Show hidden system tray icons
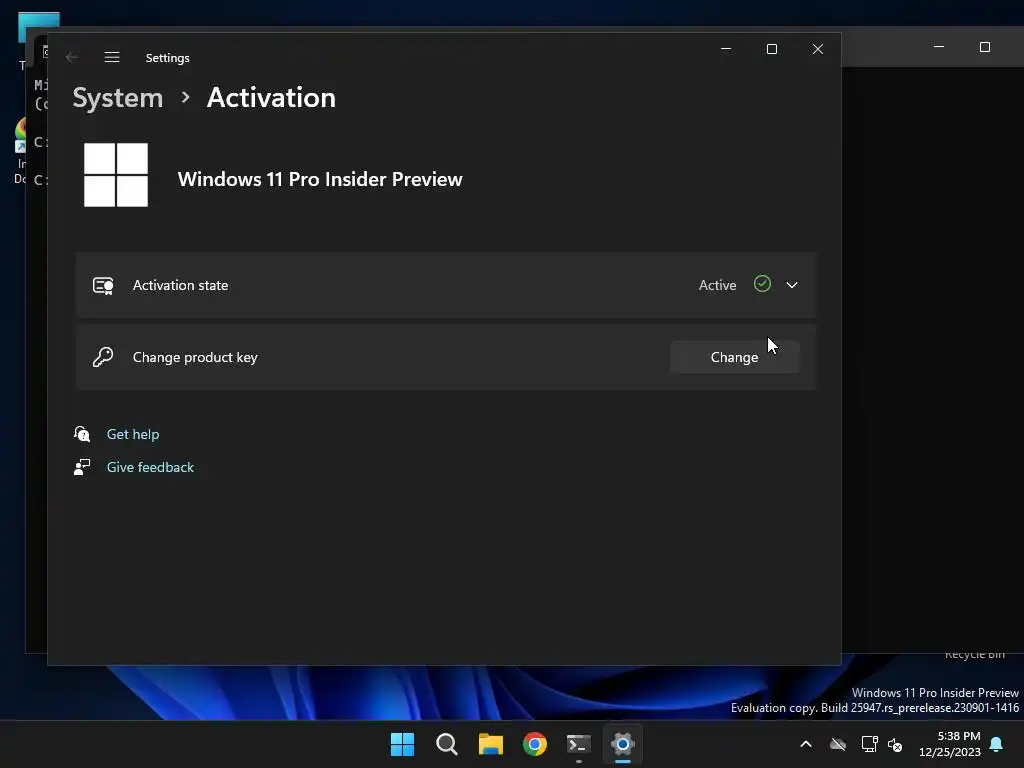This screenshot has width=1024, height=768. [806, 744]
